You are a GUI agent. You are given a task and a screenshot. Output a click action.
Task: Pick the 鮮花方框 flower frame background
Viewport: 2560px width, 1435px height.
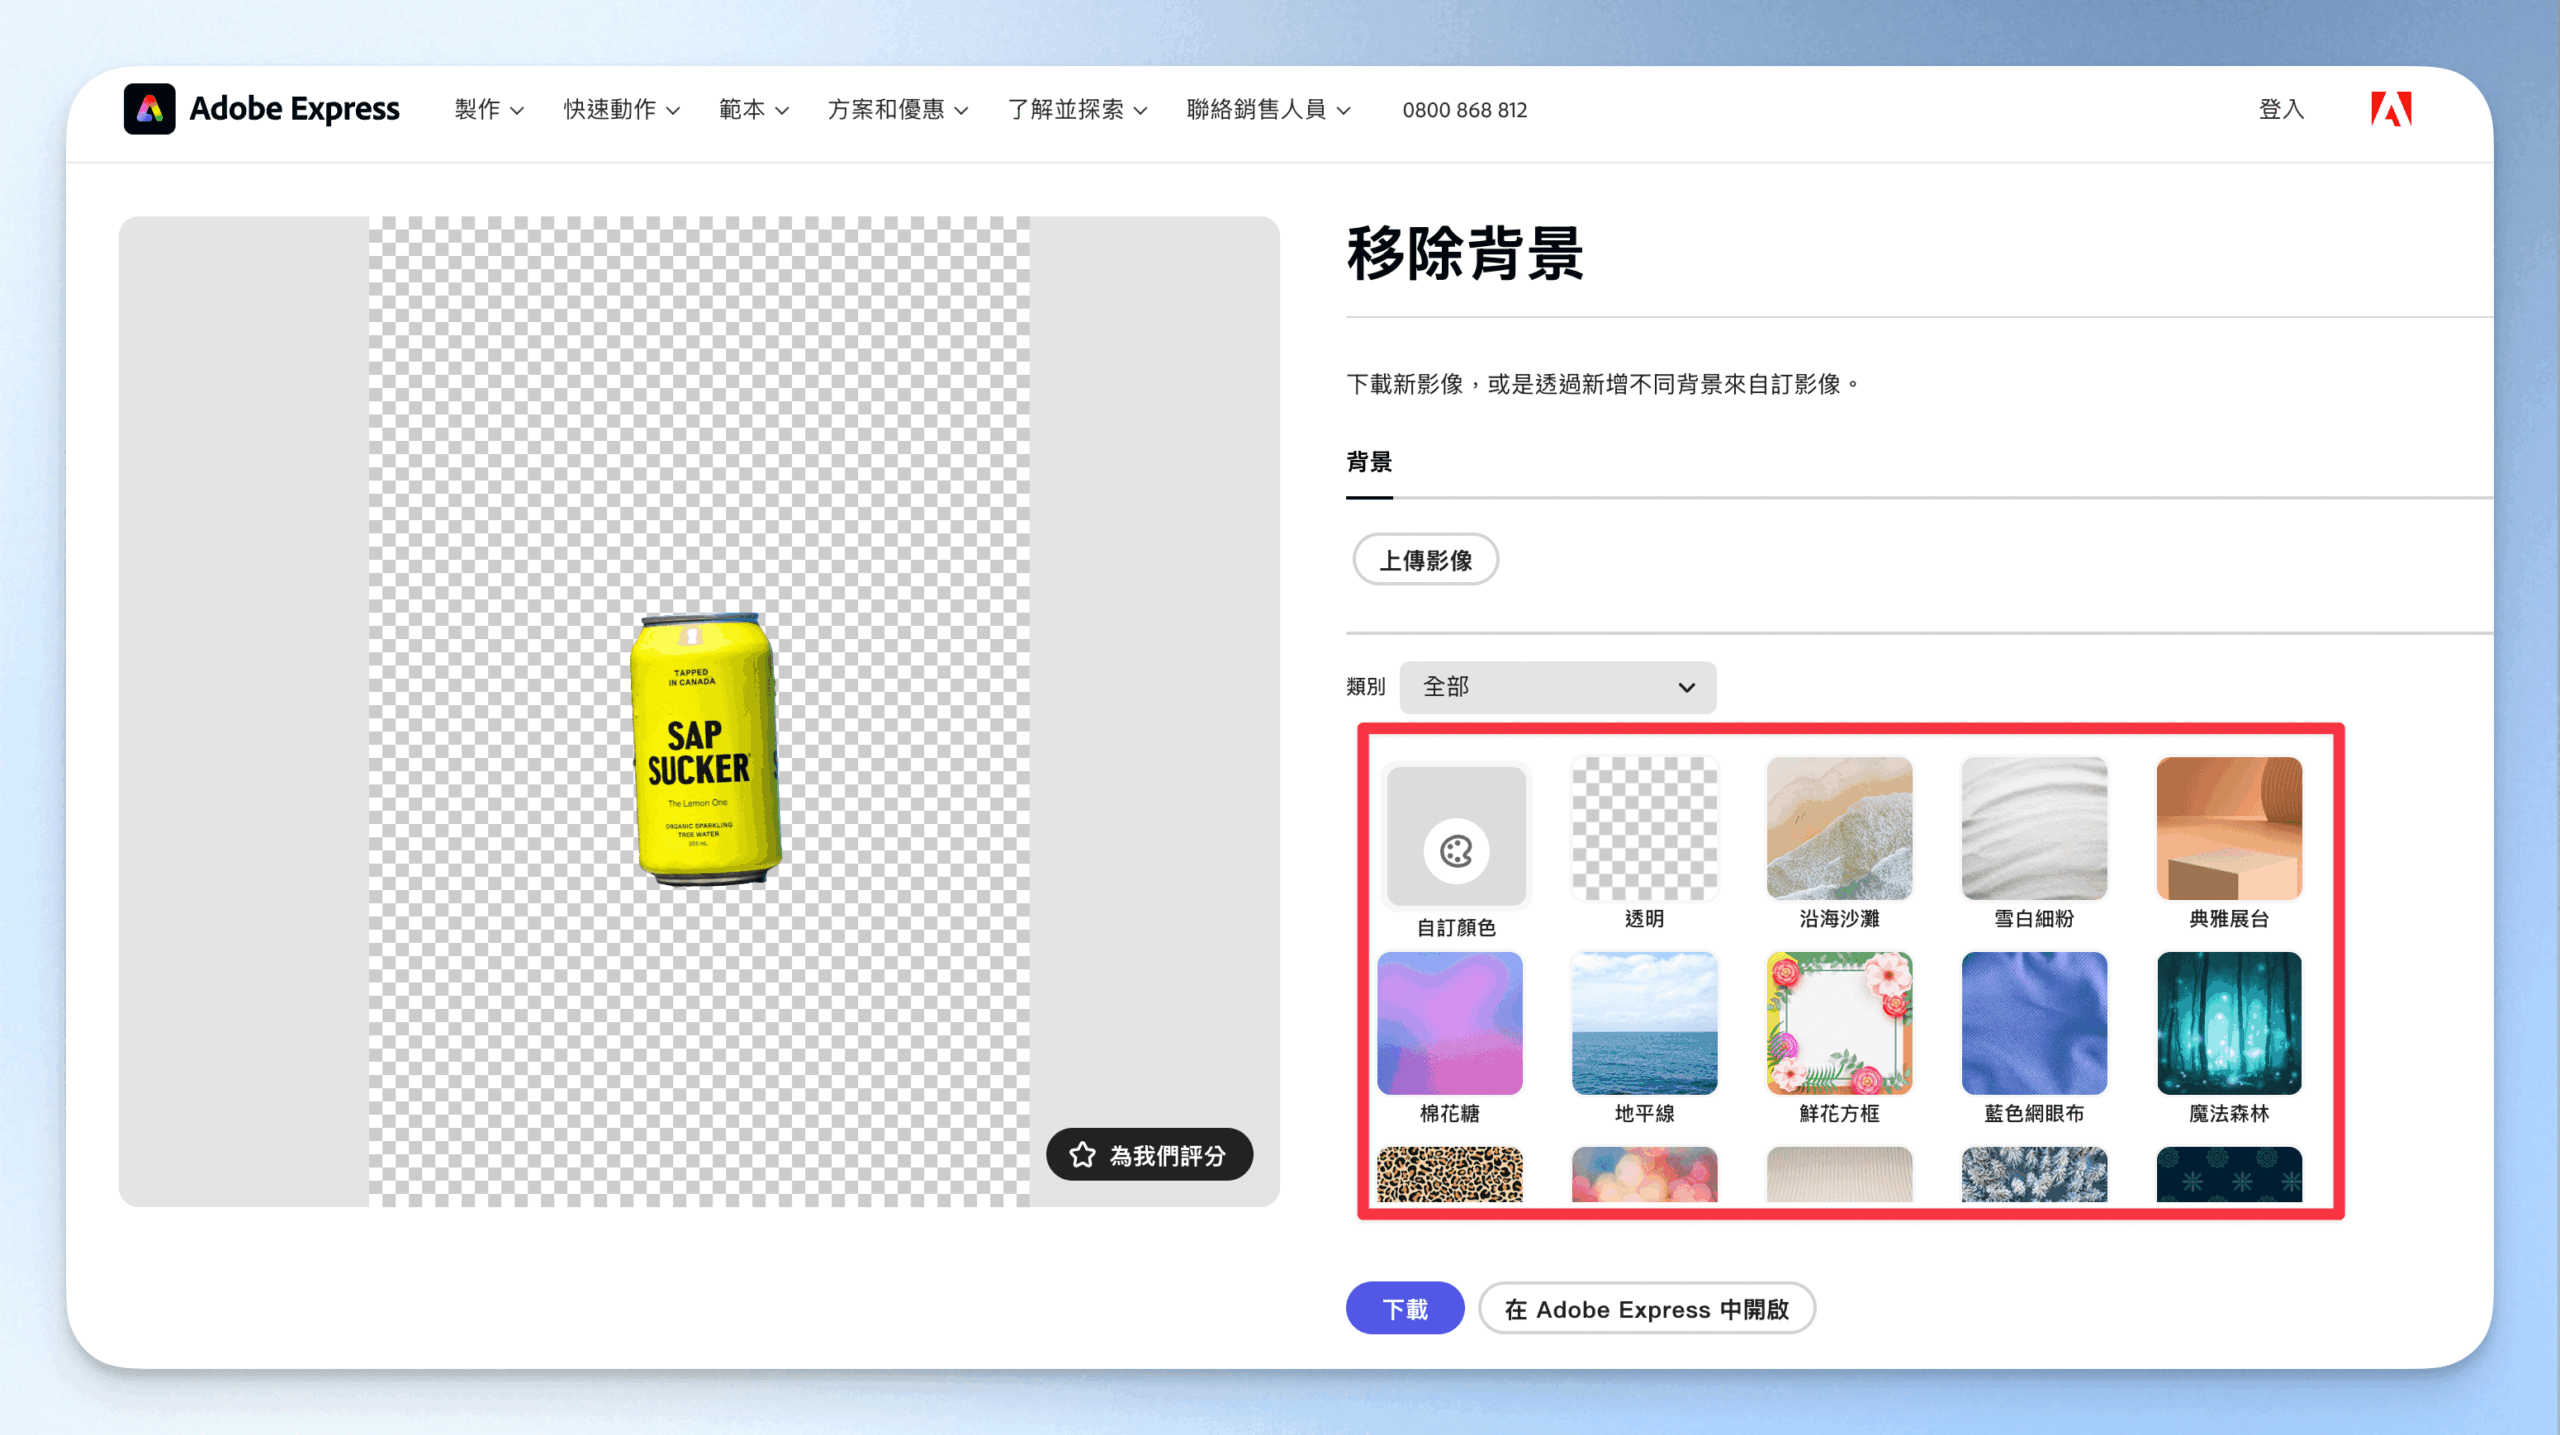(x=1838, y=1023)
